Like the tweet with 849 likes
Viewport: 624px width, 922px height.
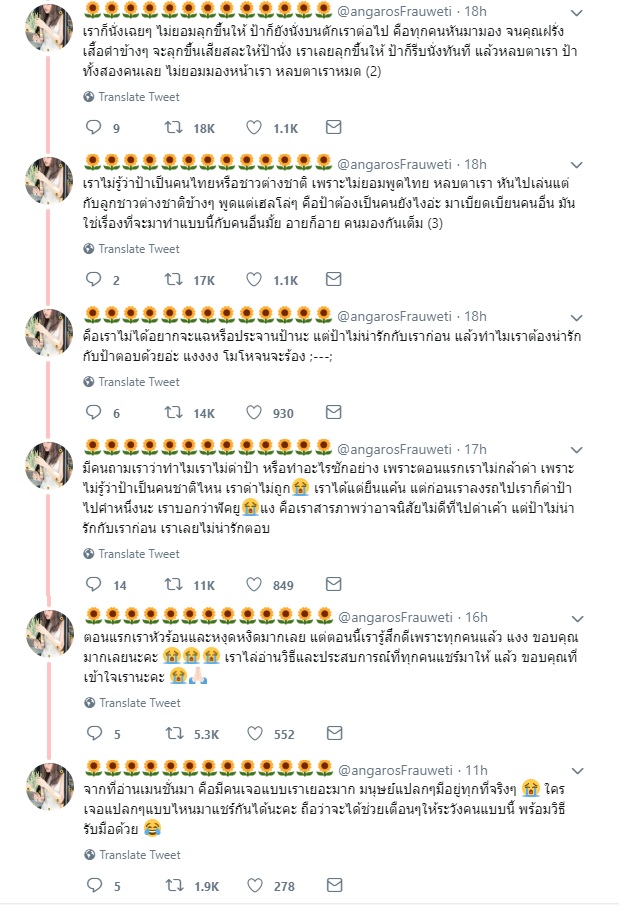click(253, 584)
